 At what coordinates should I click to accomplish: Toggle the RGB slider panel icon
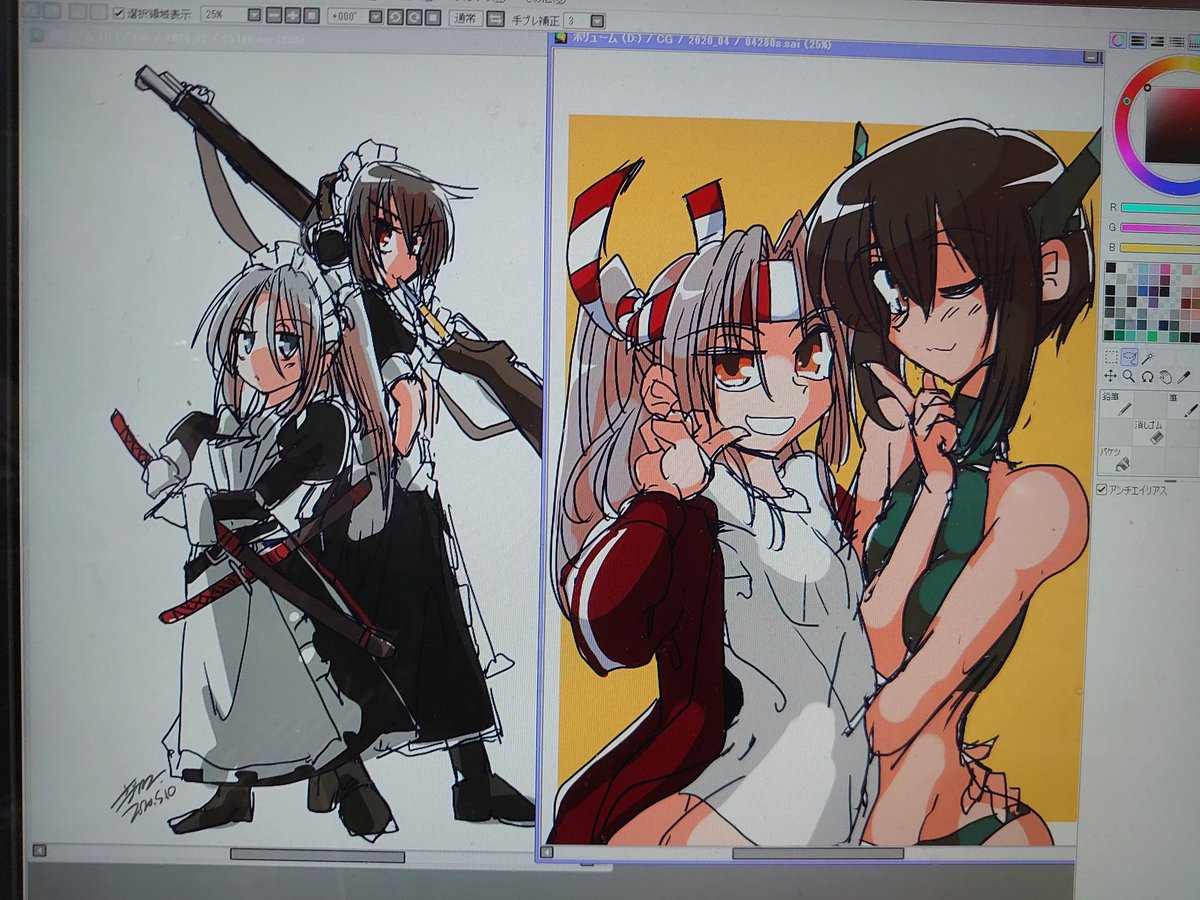point(1137,41)
